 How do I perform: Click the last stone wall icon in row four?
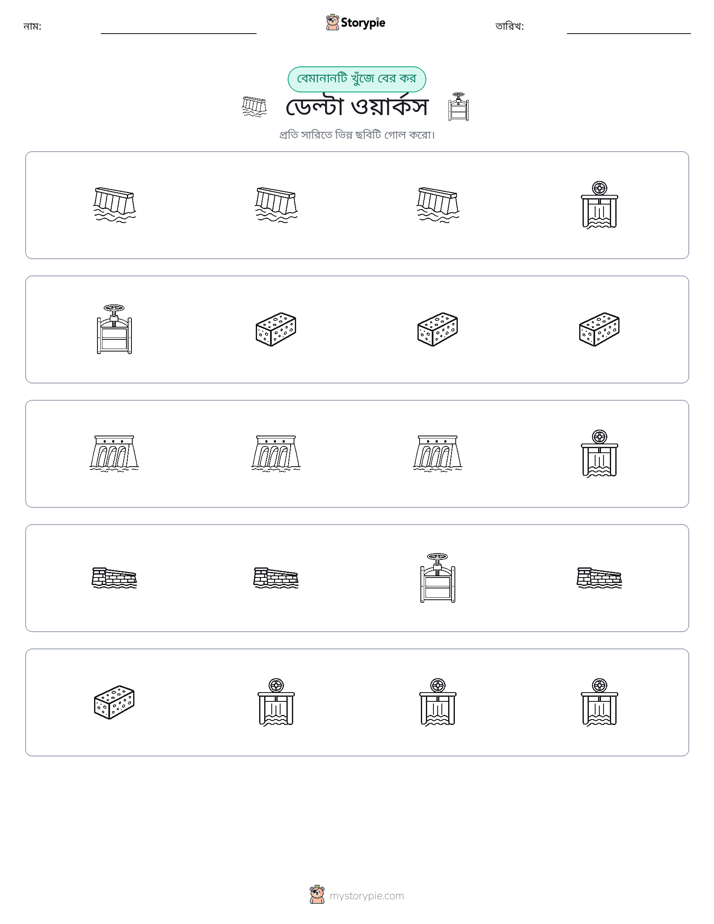(599, 578)
